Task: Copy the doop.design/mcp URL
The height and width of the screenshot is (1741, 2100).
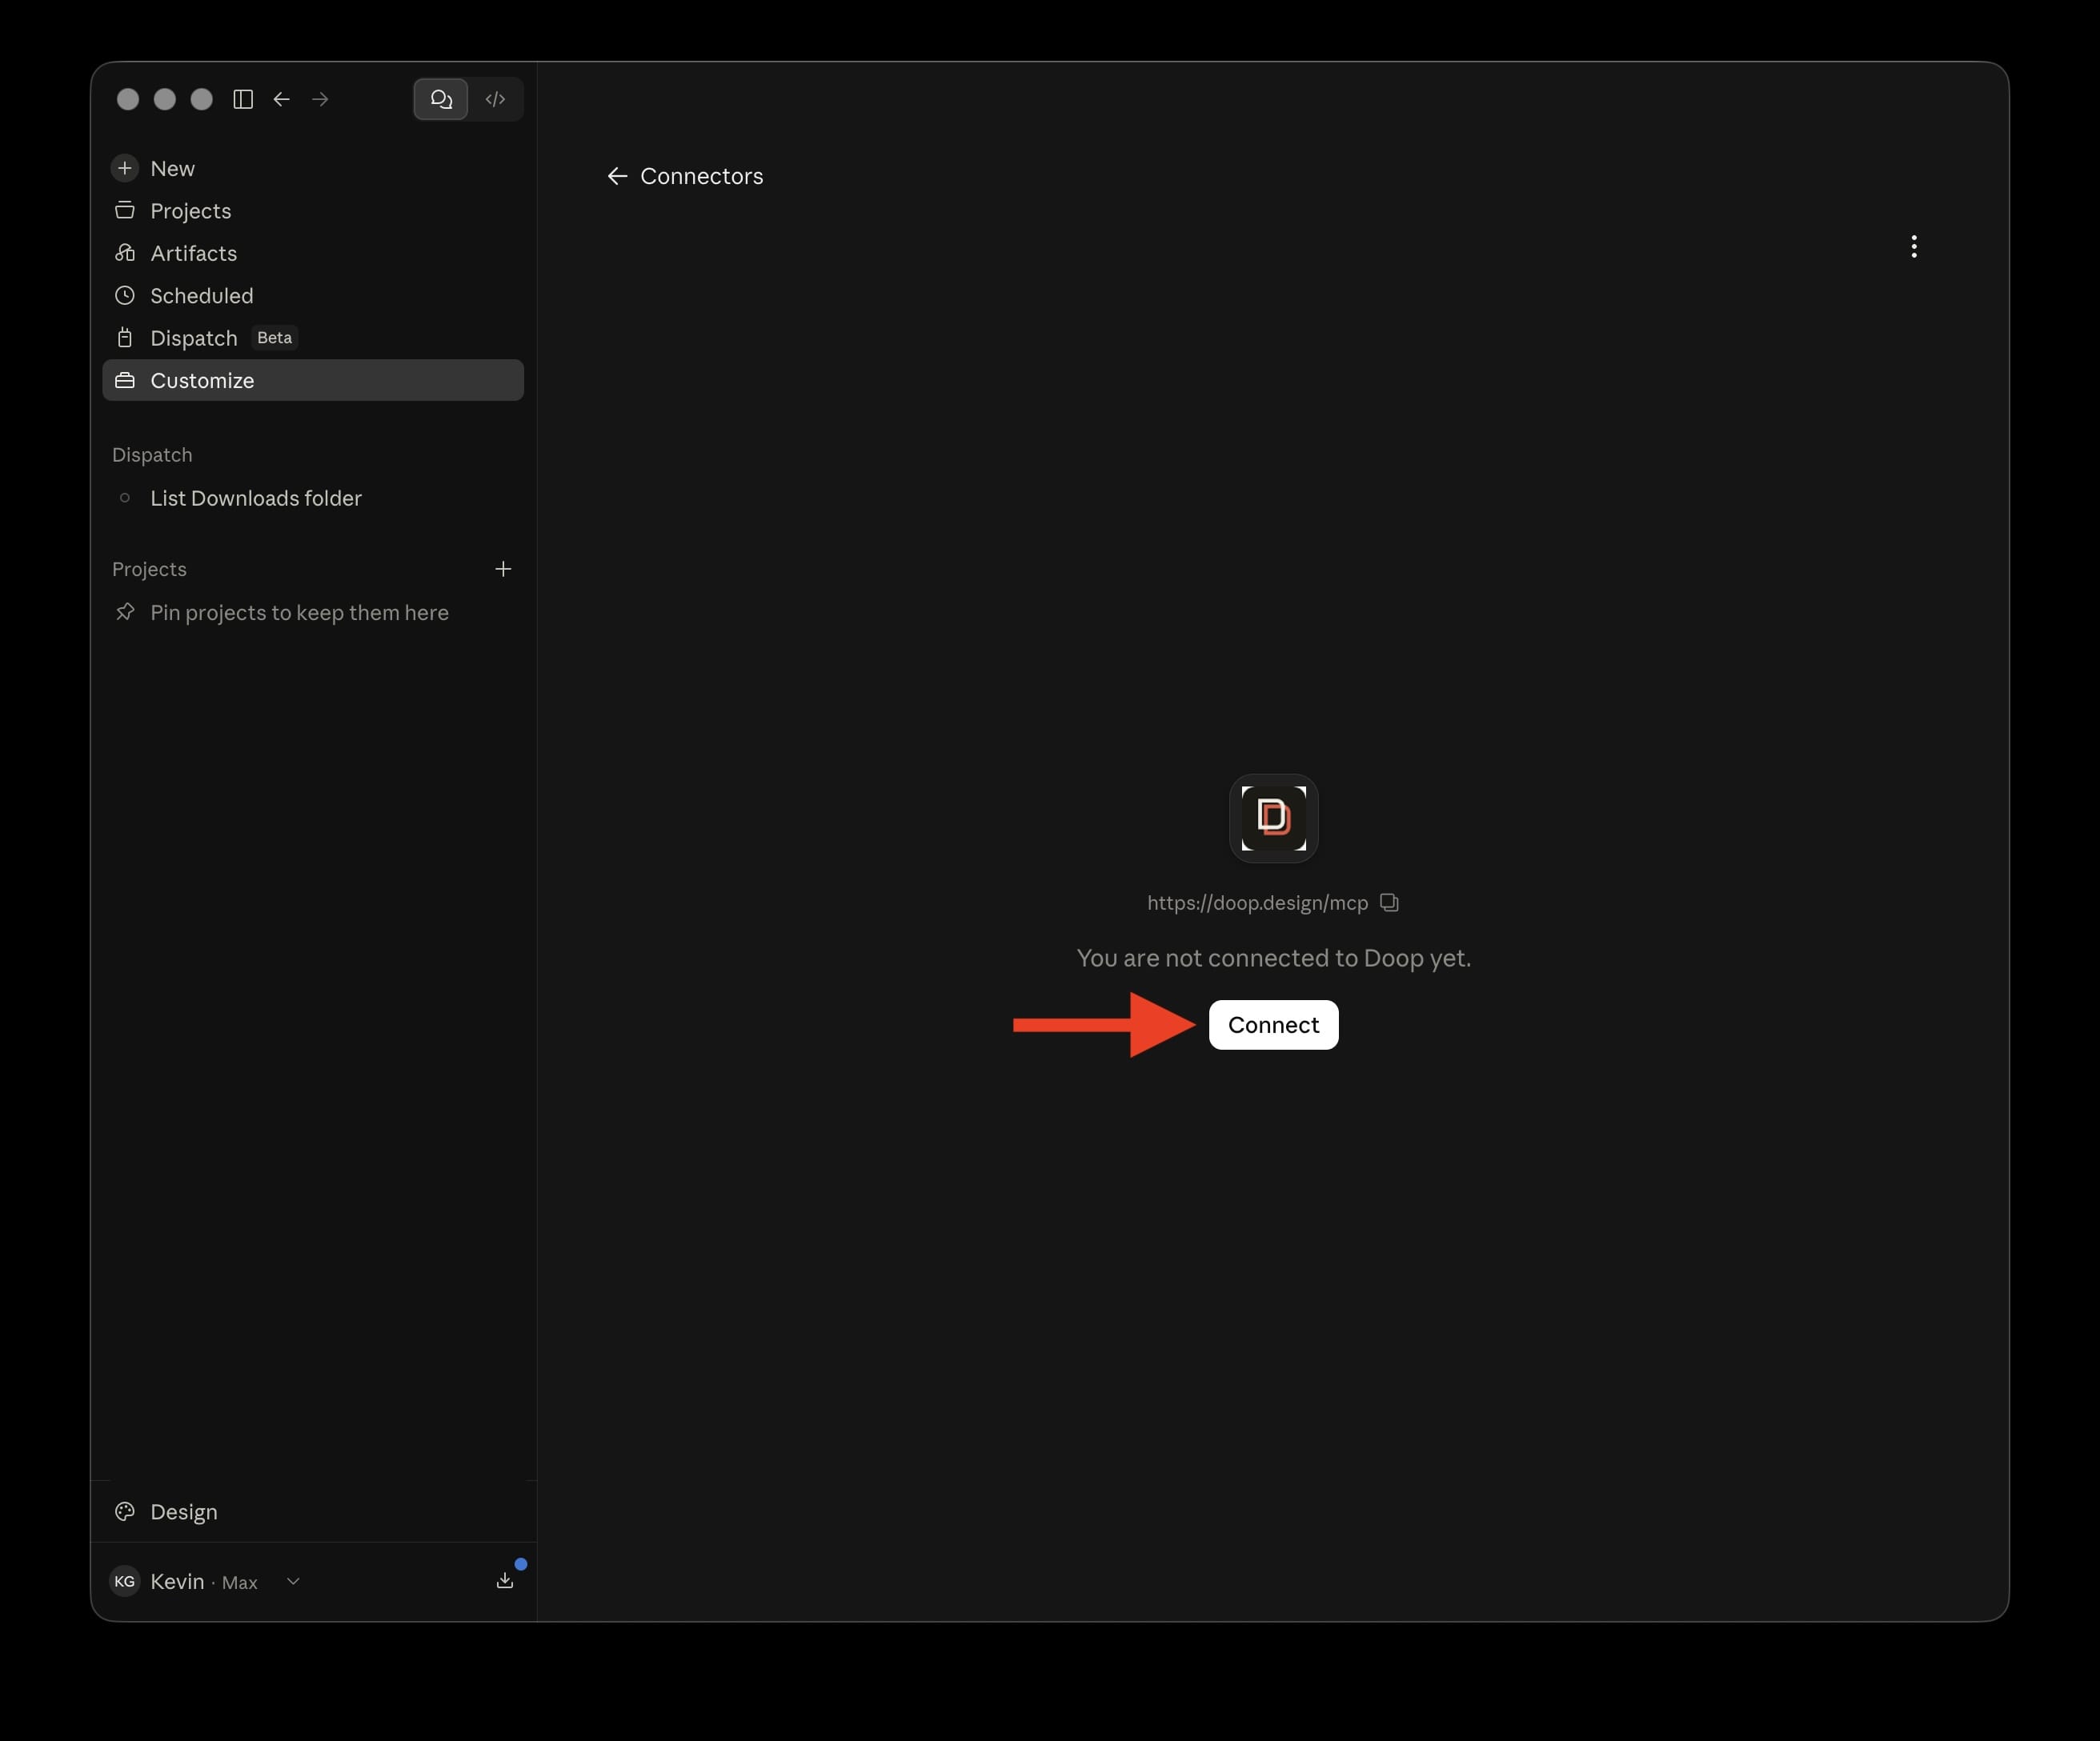Action: click(x=1389, y=902)
